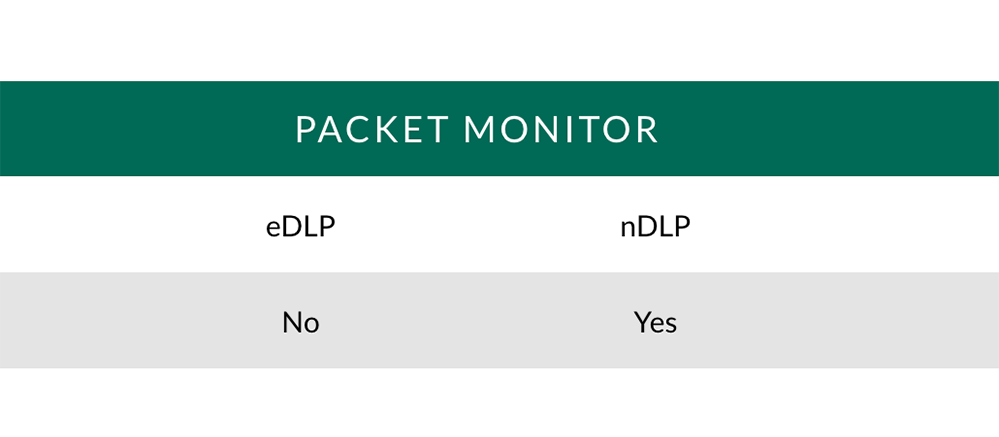Click blank area below the gray row
This screenshot has width=999, height=437.
click(500, 403)
